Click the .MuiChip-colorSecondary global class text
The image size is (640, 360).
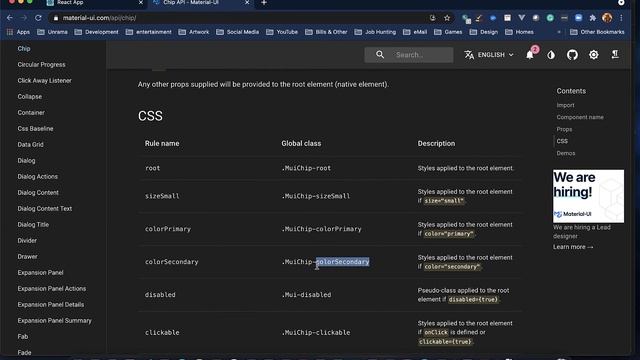(325, 262)
